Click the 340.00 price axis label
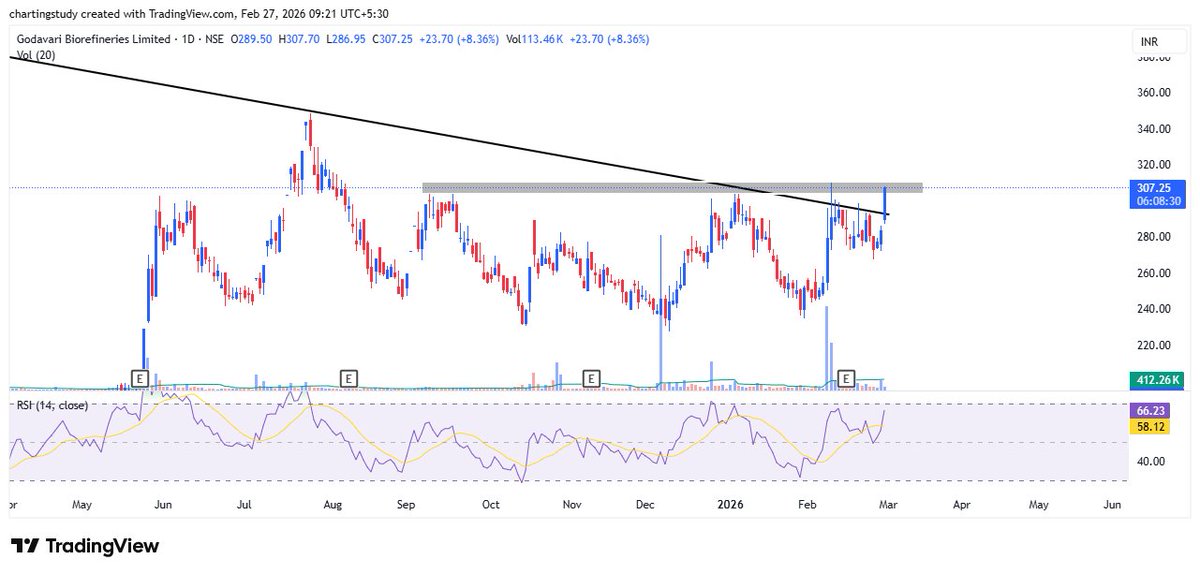 coord(1153,129)
